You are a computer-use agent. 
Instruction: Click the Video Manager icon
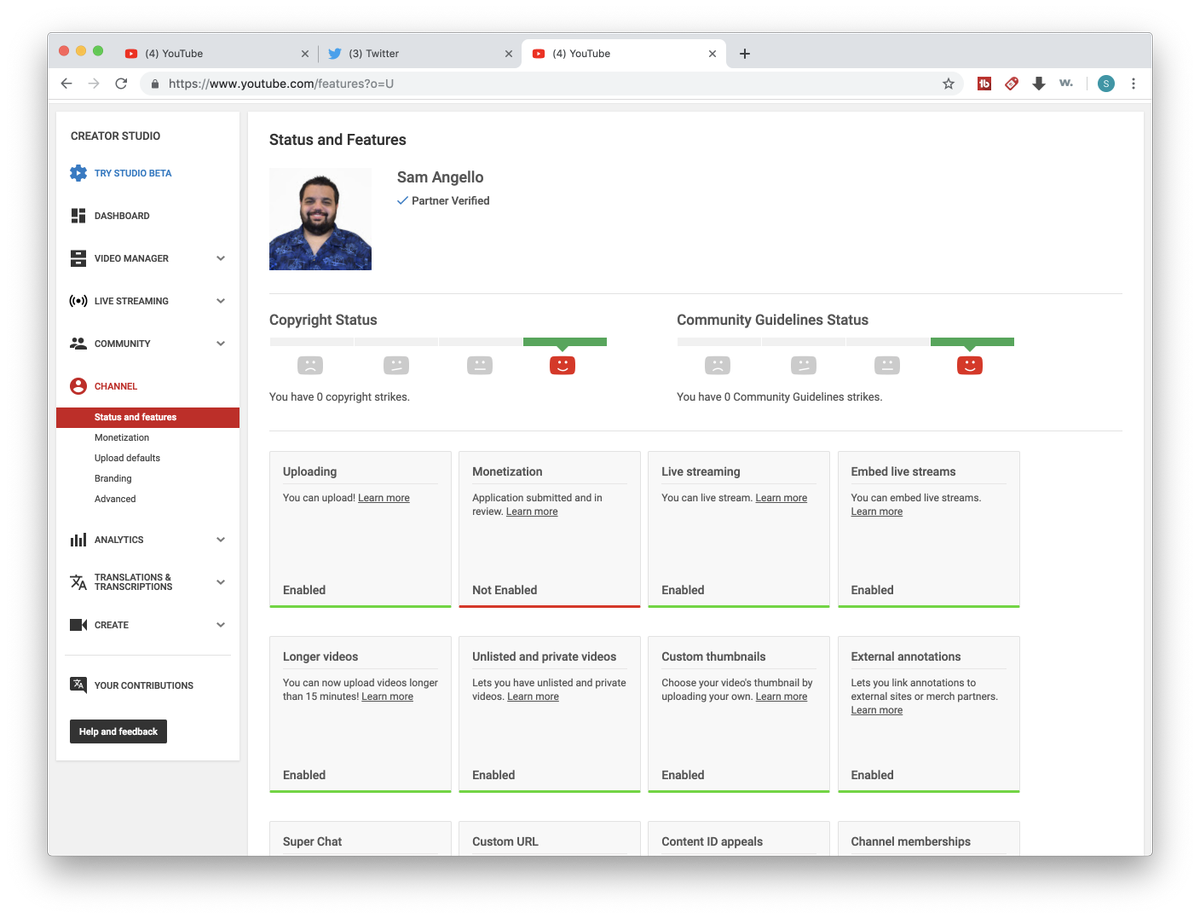(x=78, y=258)
